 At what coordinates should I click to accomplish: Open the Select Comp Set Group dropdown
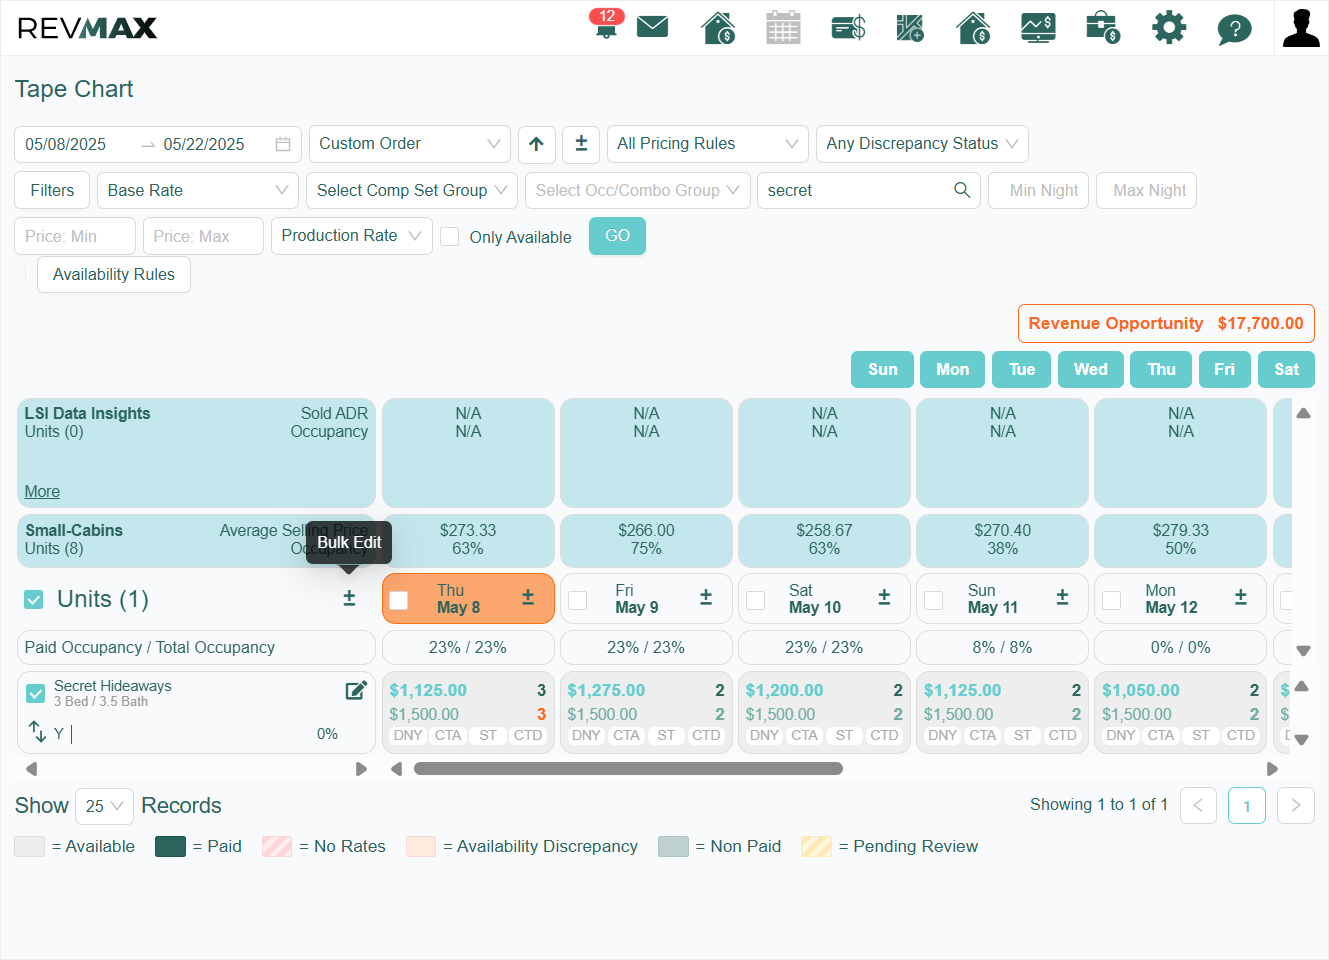click(412, 190)
